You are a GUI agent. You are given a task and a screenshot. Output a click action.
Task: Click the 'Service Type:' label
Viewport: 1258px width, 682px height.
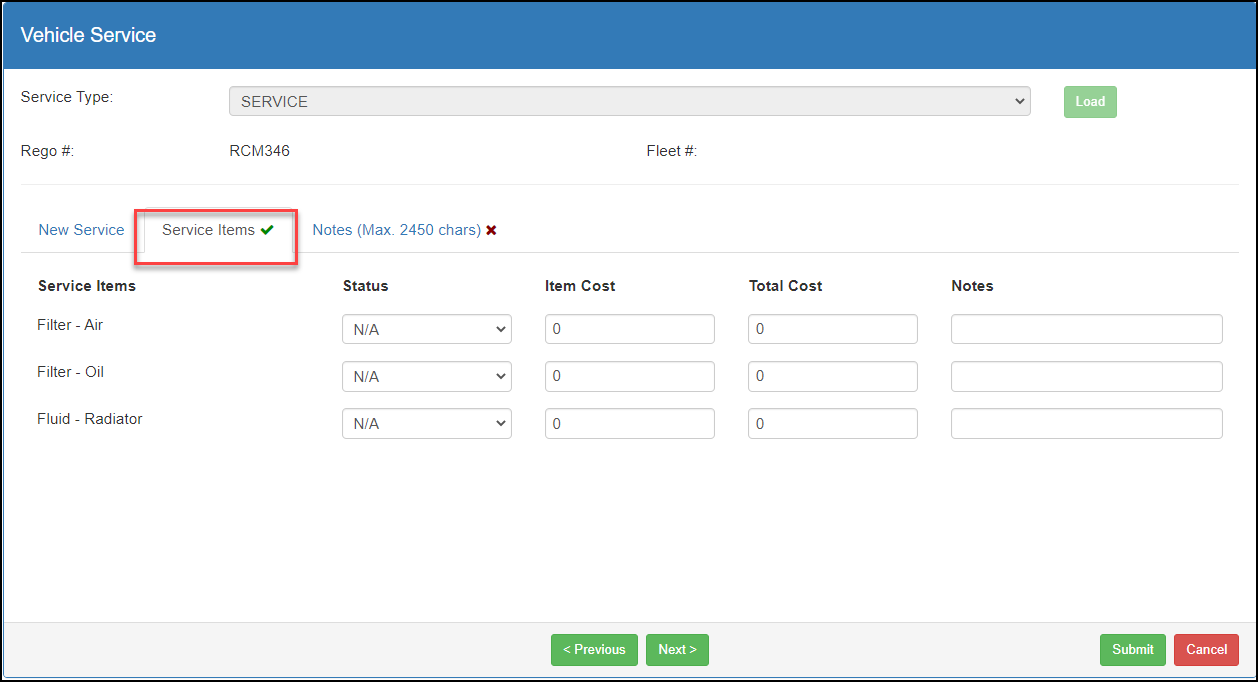(67, 97)
